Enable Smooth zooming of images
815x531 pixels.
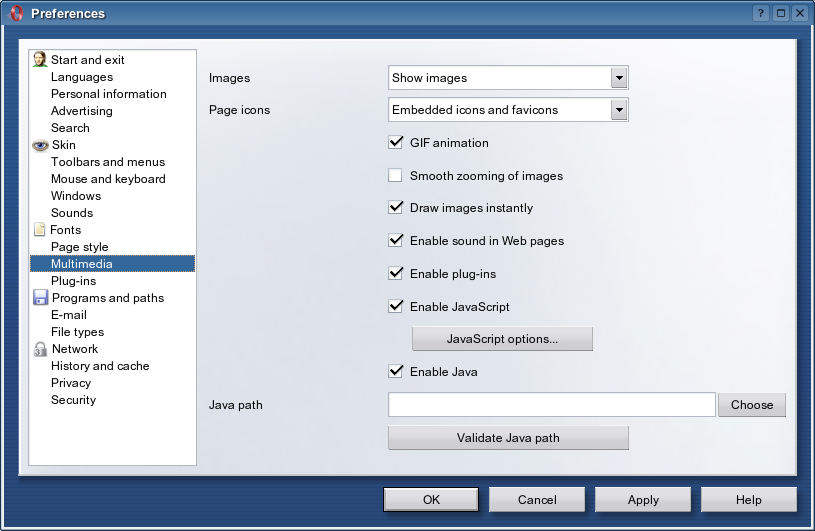(x=395, y=176)
